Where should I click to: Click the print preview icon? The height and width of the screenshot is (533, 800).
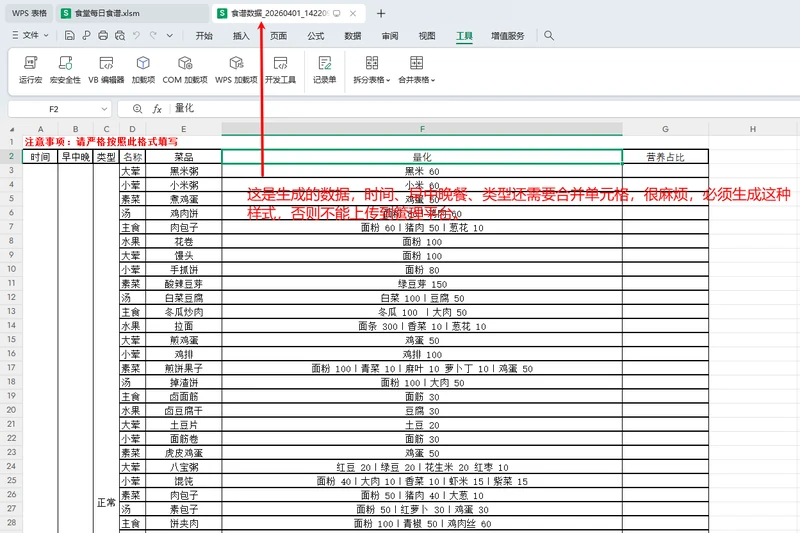click(120, 35)
